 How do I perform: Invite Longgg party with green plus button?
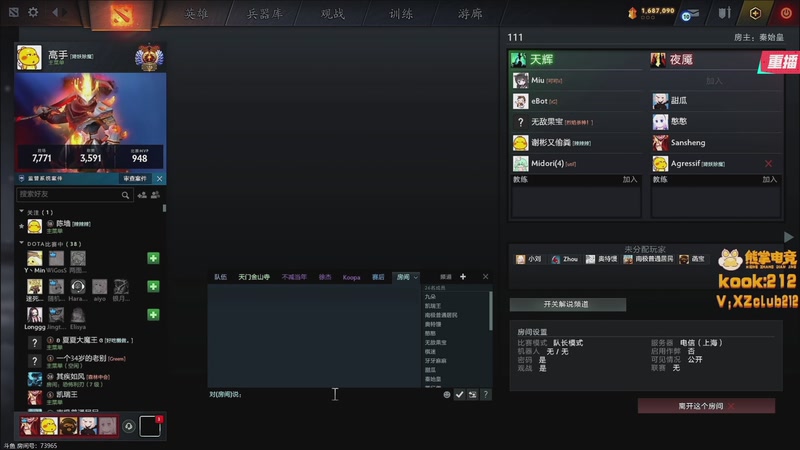coord(153,314)
